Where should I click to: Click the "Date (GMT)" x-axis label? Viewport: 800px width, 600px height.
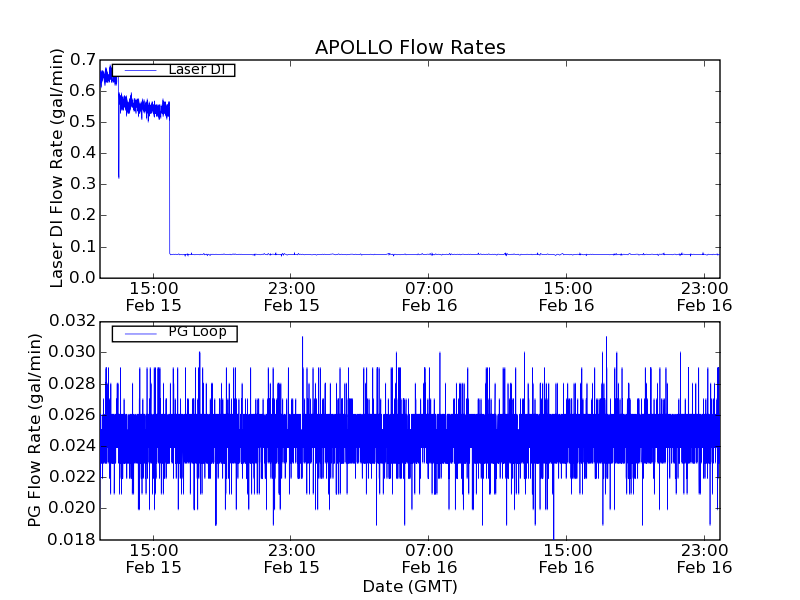(x=410, y=586)
